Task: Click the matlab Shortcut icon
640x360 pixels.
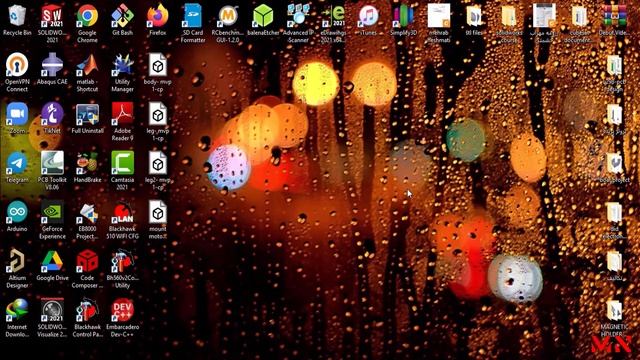Action: click(87, 65)
